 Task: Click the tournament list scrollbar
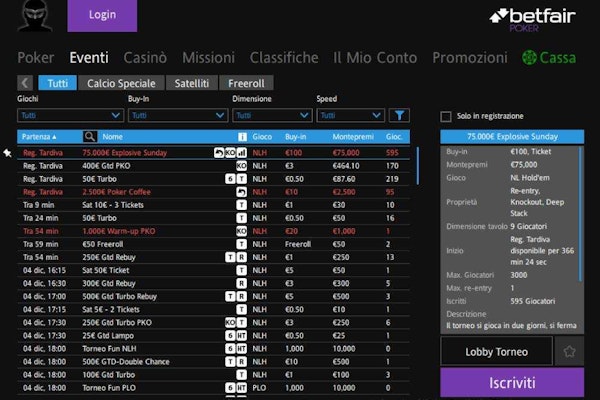tap(417, 165)
